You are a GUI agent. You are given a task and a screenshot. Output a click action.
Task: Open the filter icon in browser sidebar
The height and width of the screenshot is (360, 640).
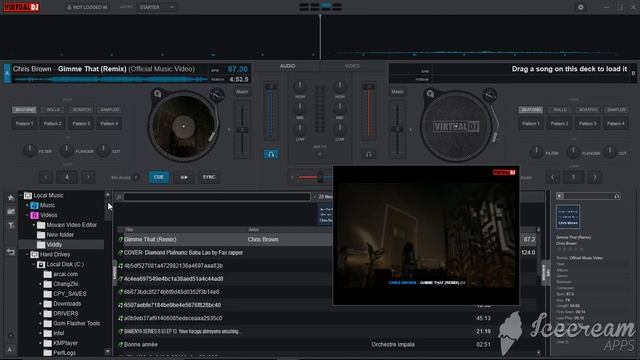11,225
